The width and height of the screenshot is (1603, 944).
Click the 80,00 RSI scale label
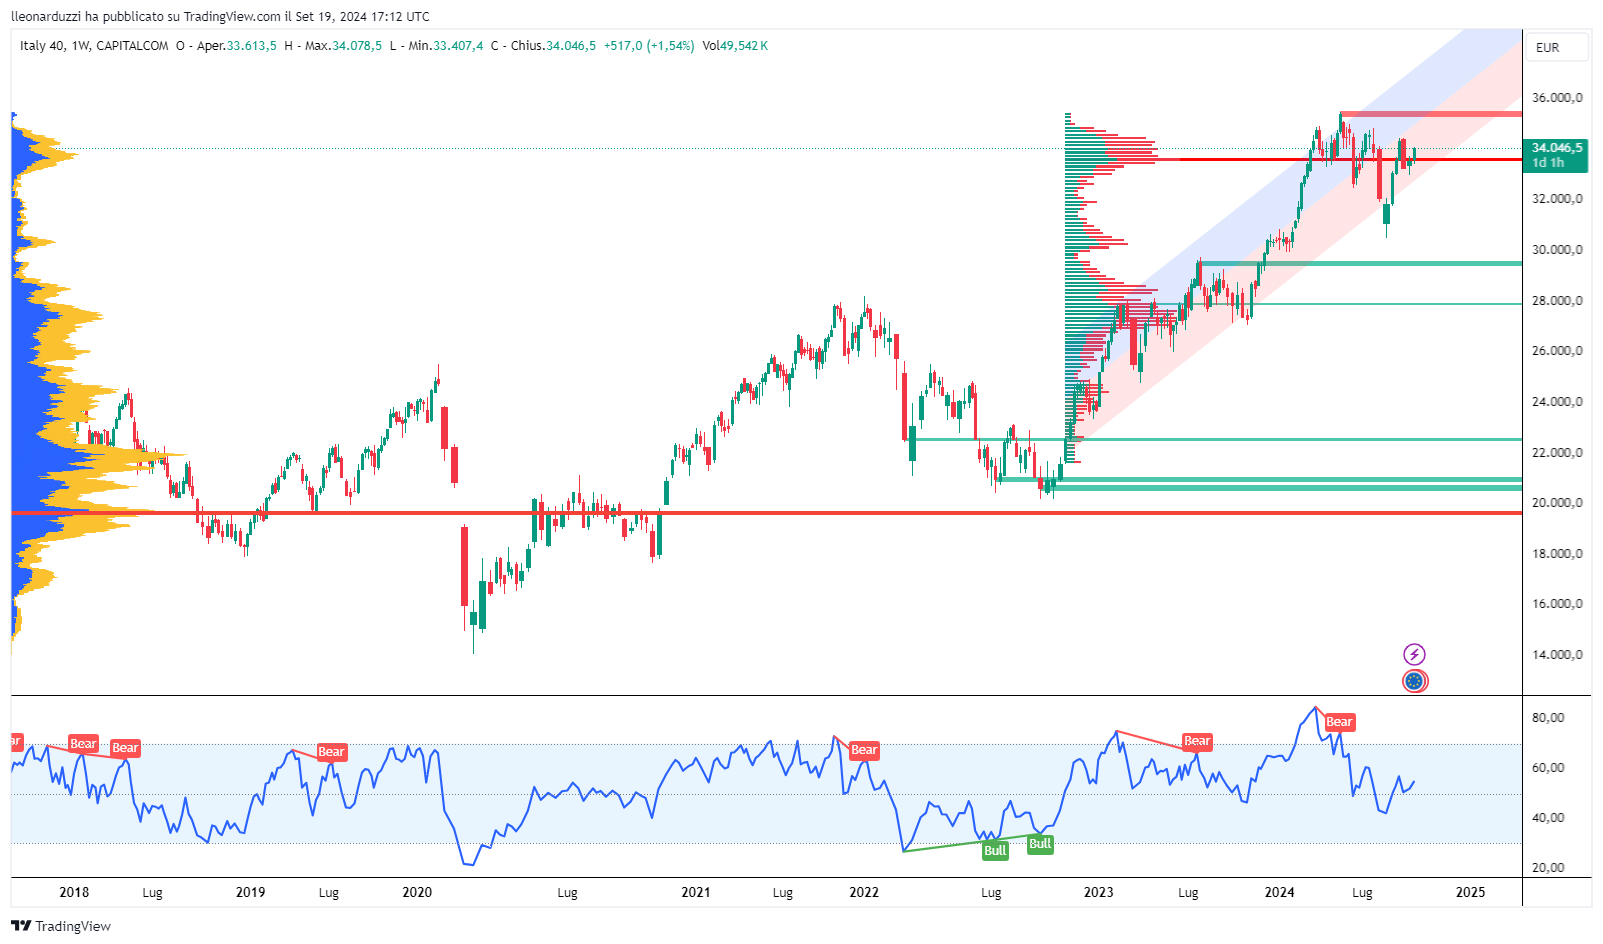(x=1548, y=718)
